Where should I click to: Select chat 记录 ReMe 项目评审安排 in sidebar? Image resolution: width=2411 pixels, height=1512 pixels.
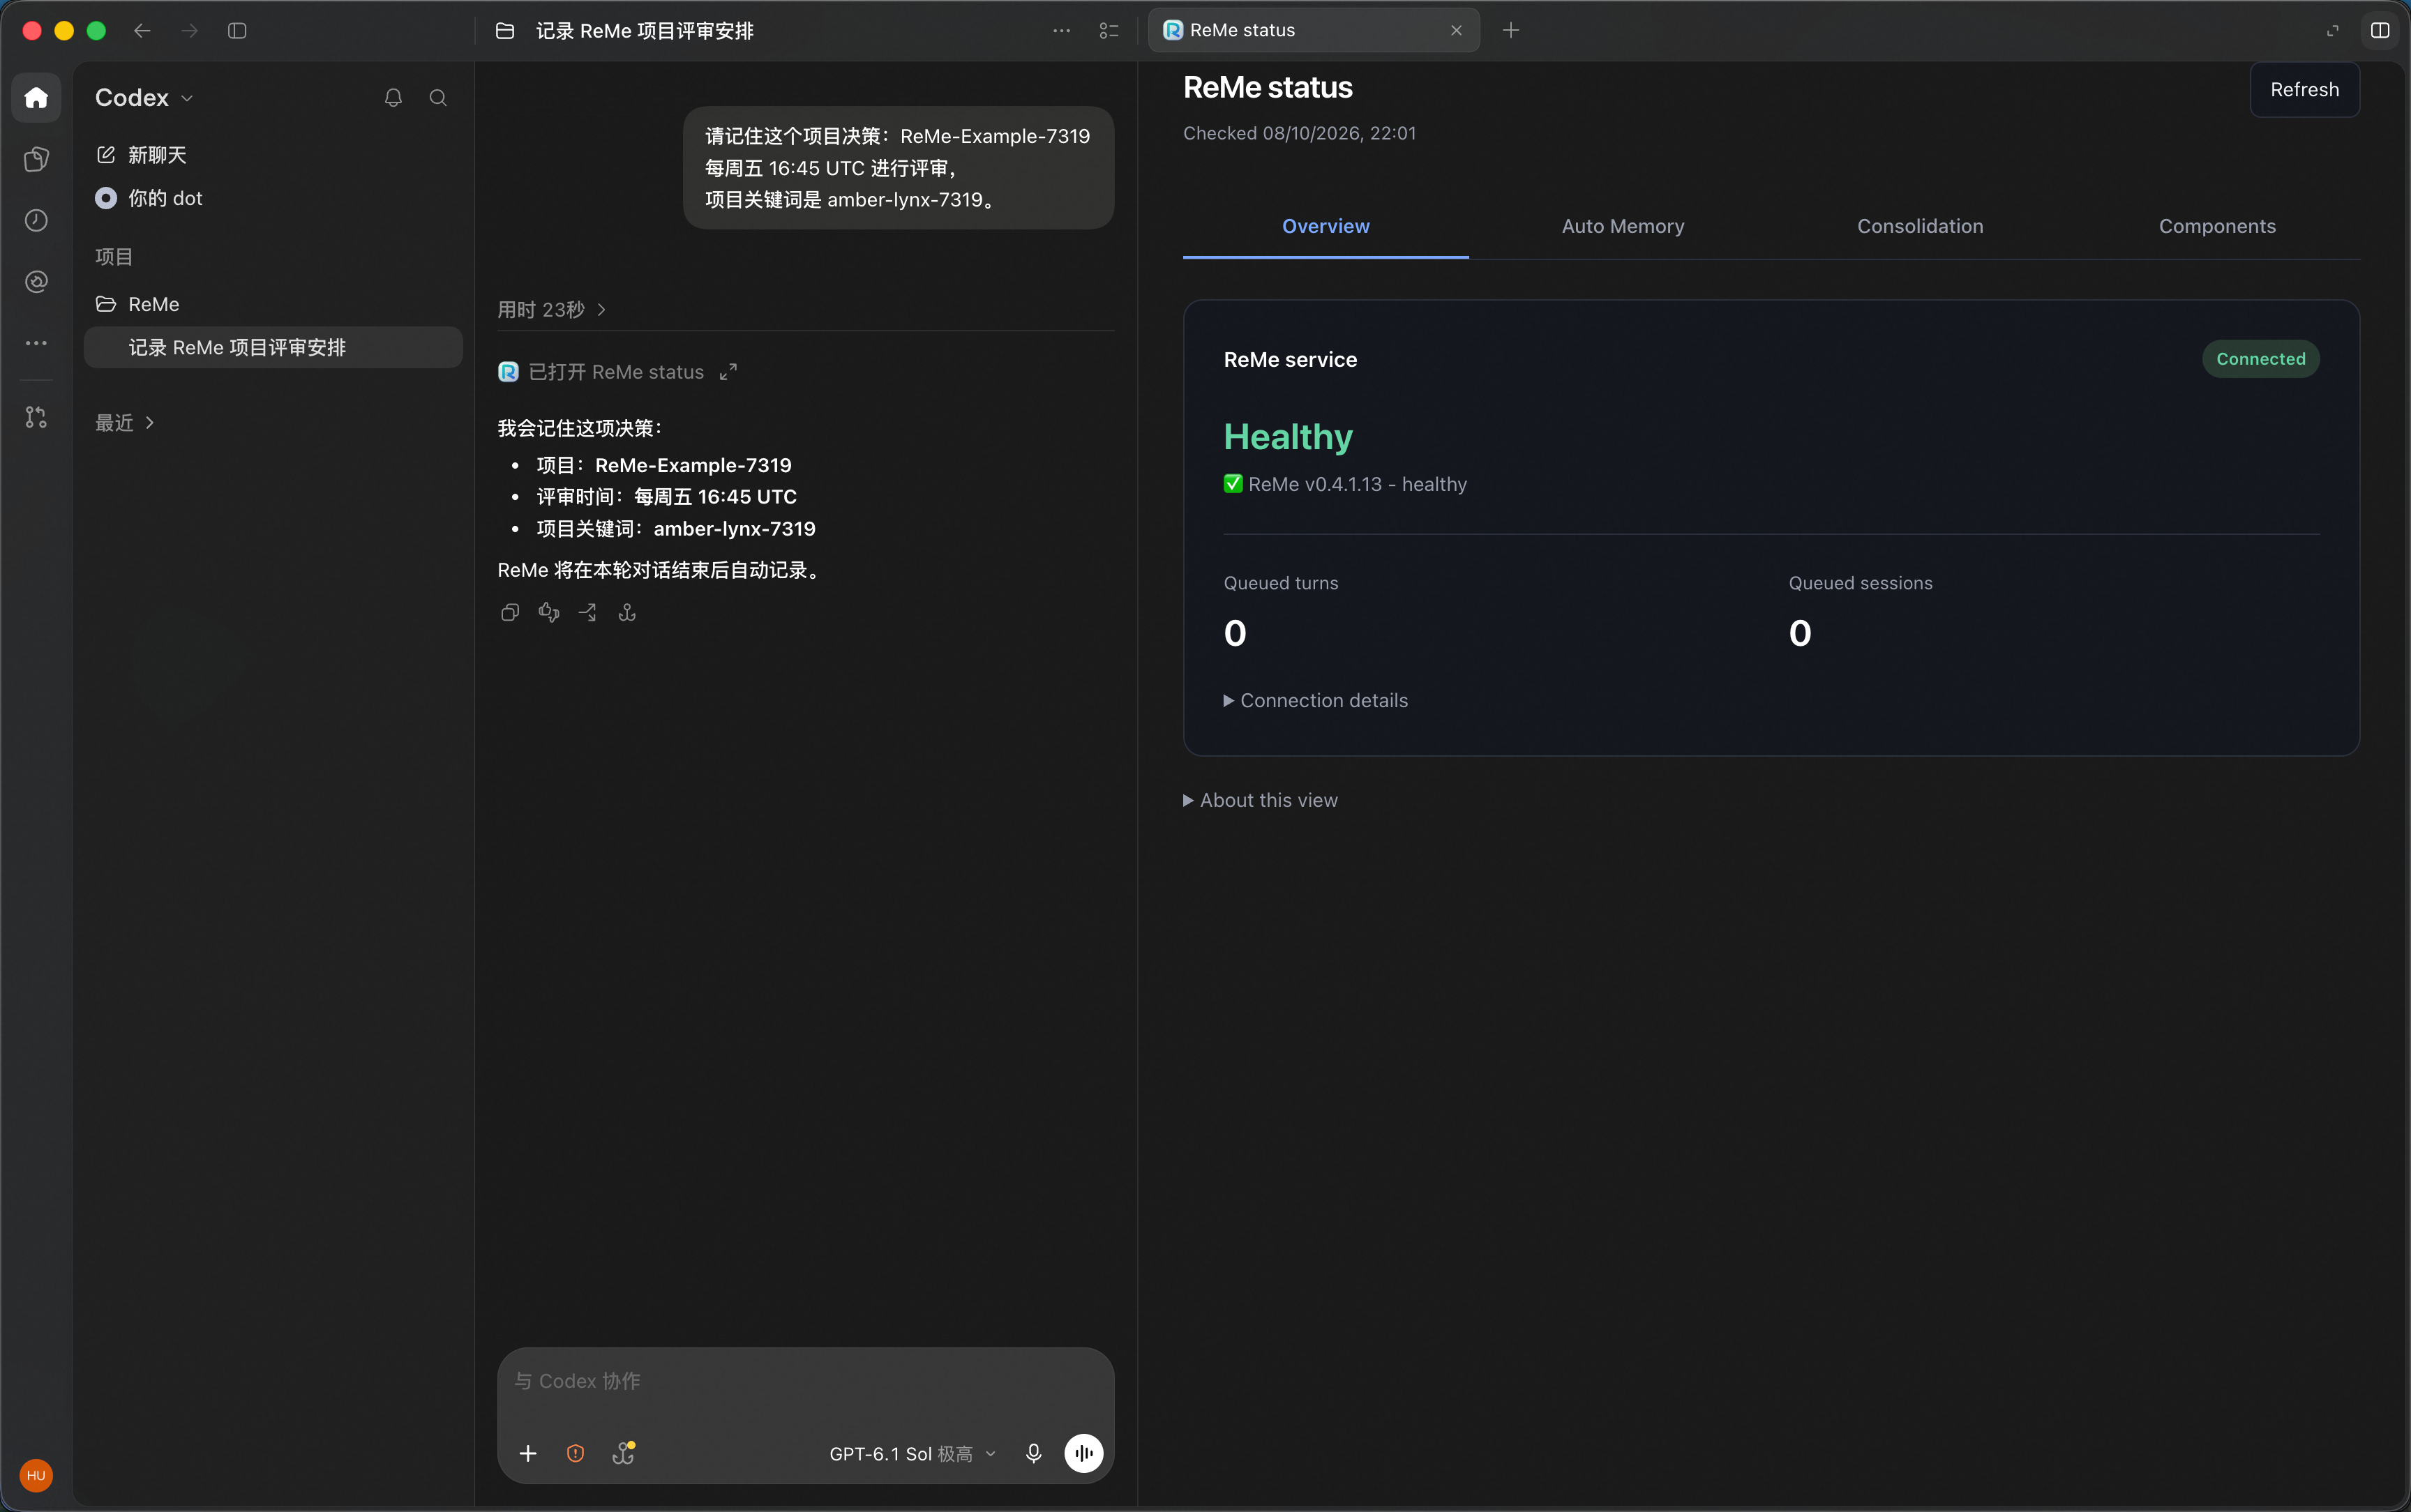point(273,347)
